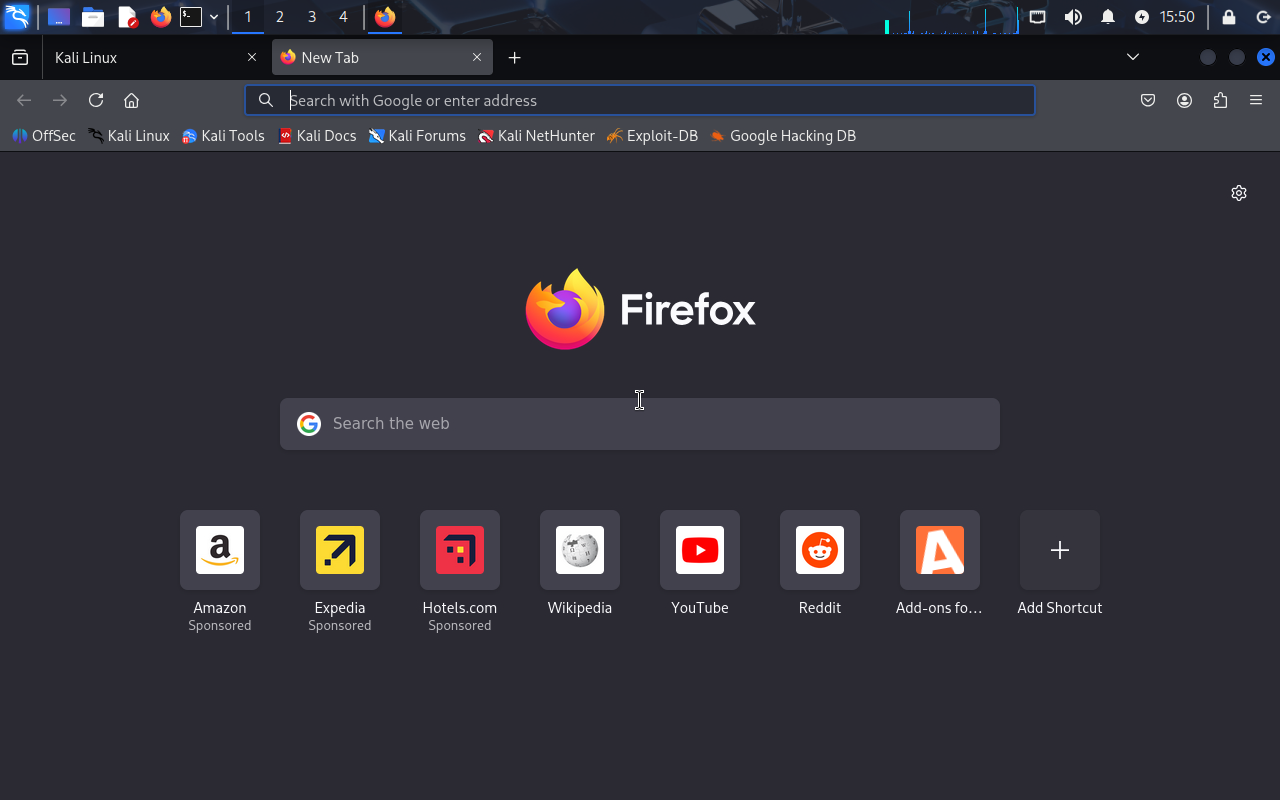Screen dimensions: 1280x800
Task: Open the Firefox hamburger menu
Action: click(x=1256, y=100)
